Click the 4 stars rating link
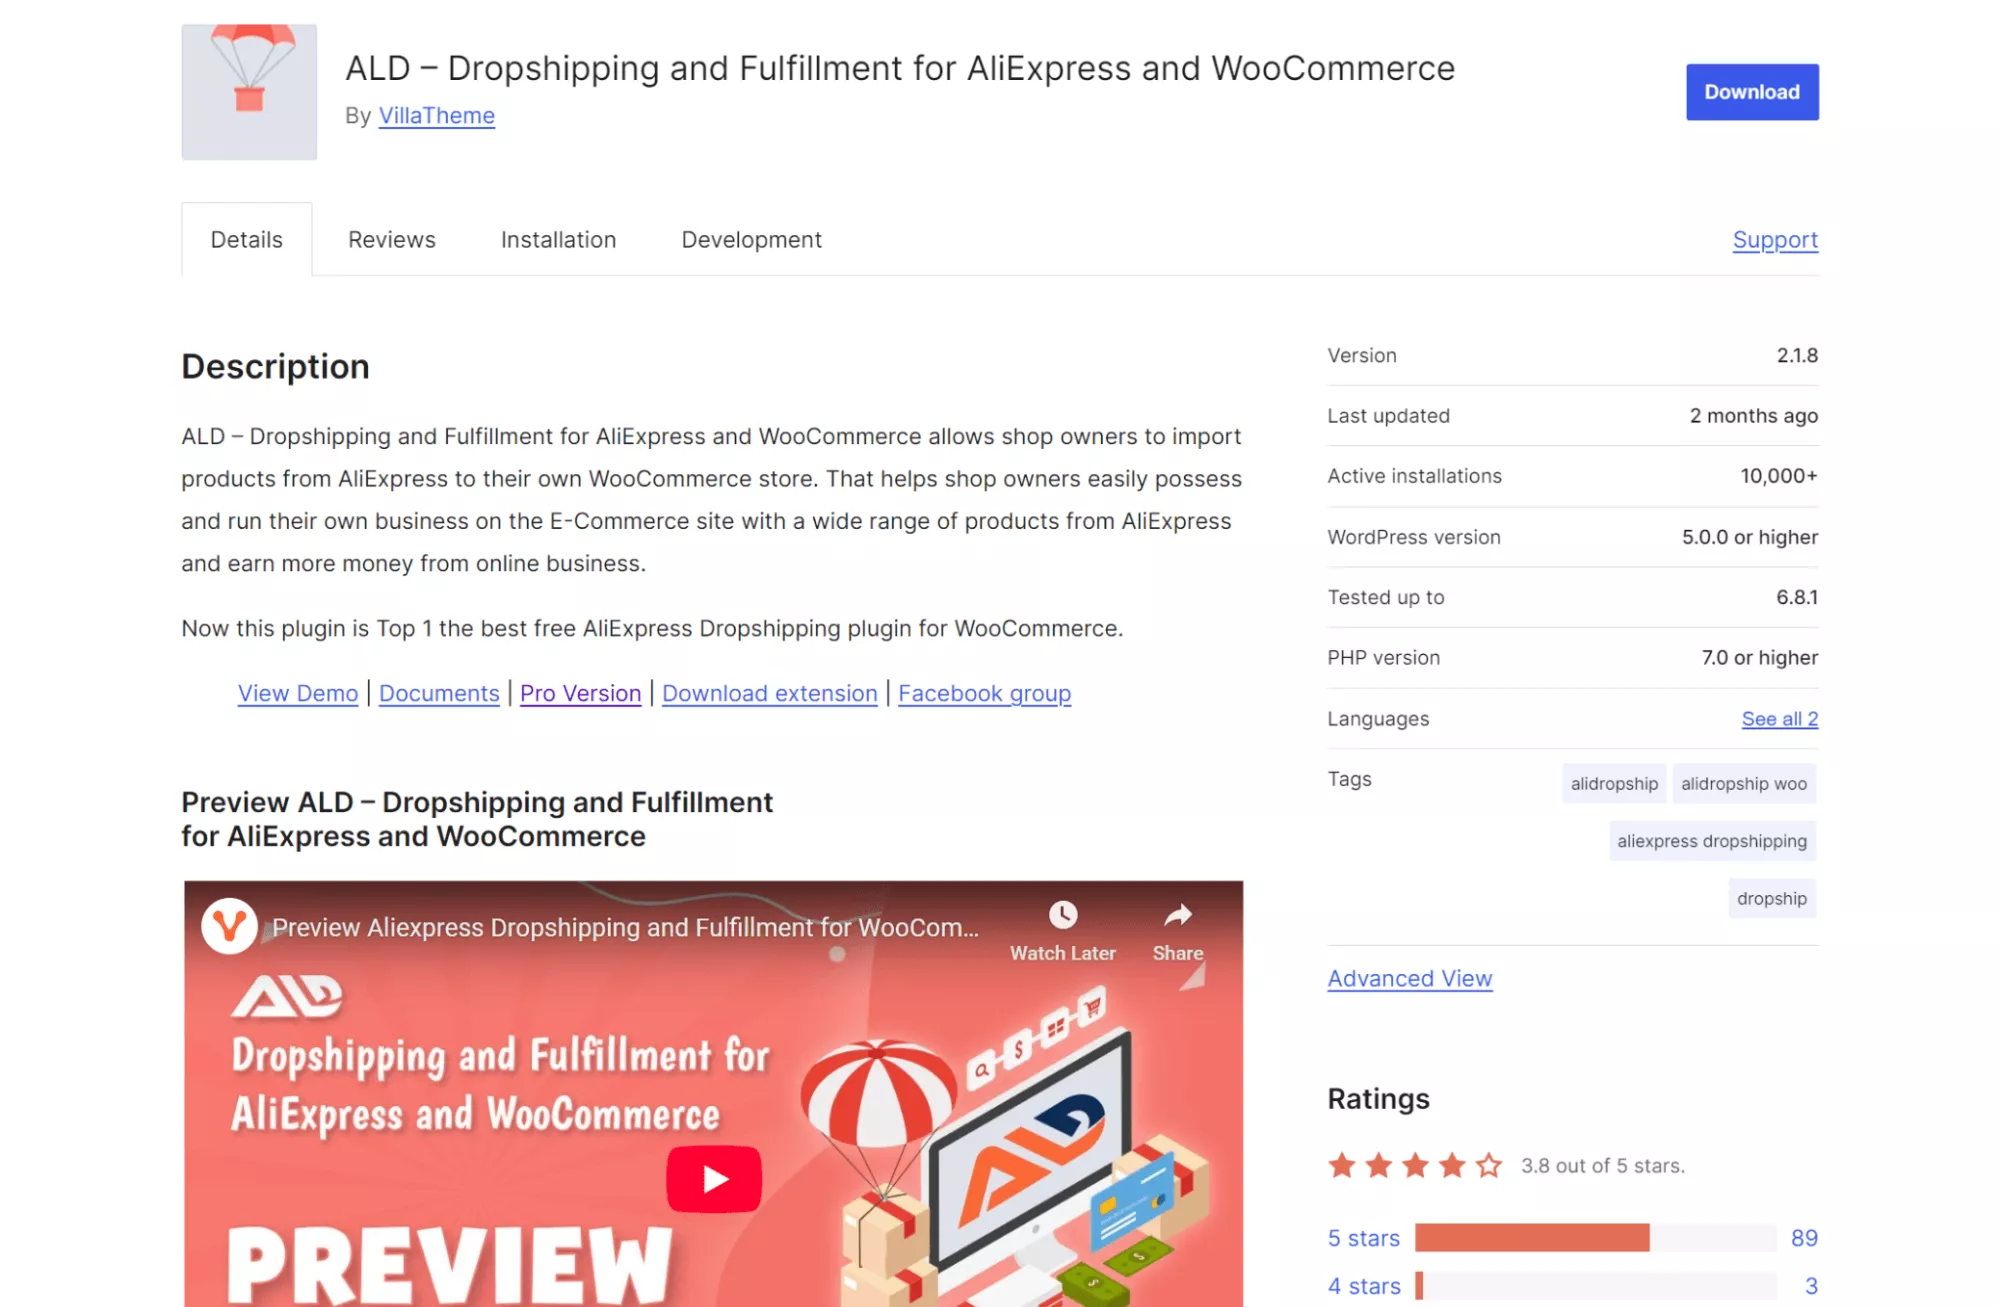The height and width of the screenshot is (1307, 1999). 1364,1286
